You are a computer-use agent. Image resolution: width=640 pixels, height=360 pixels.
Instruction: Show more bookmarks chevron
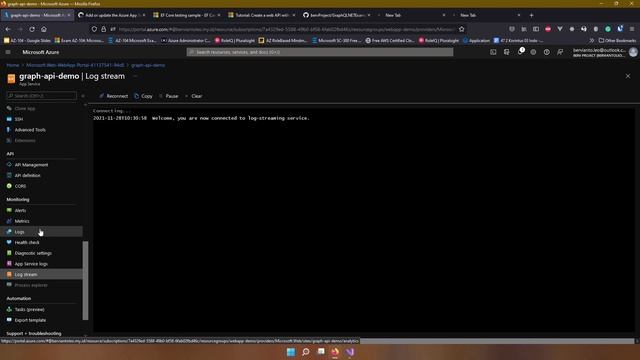[591, 40]
